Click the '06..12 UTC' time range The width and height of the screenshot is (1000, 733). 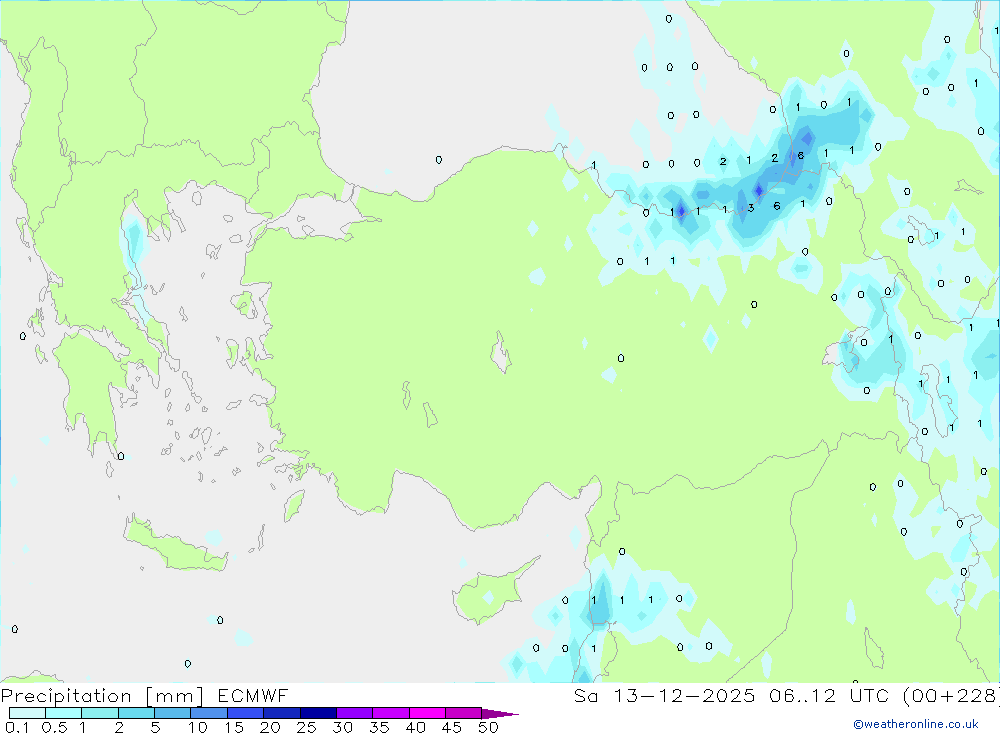[829, 695]
